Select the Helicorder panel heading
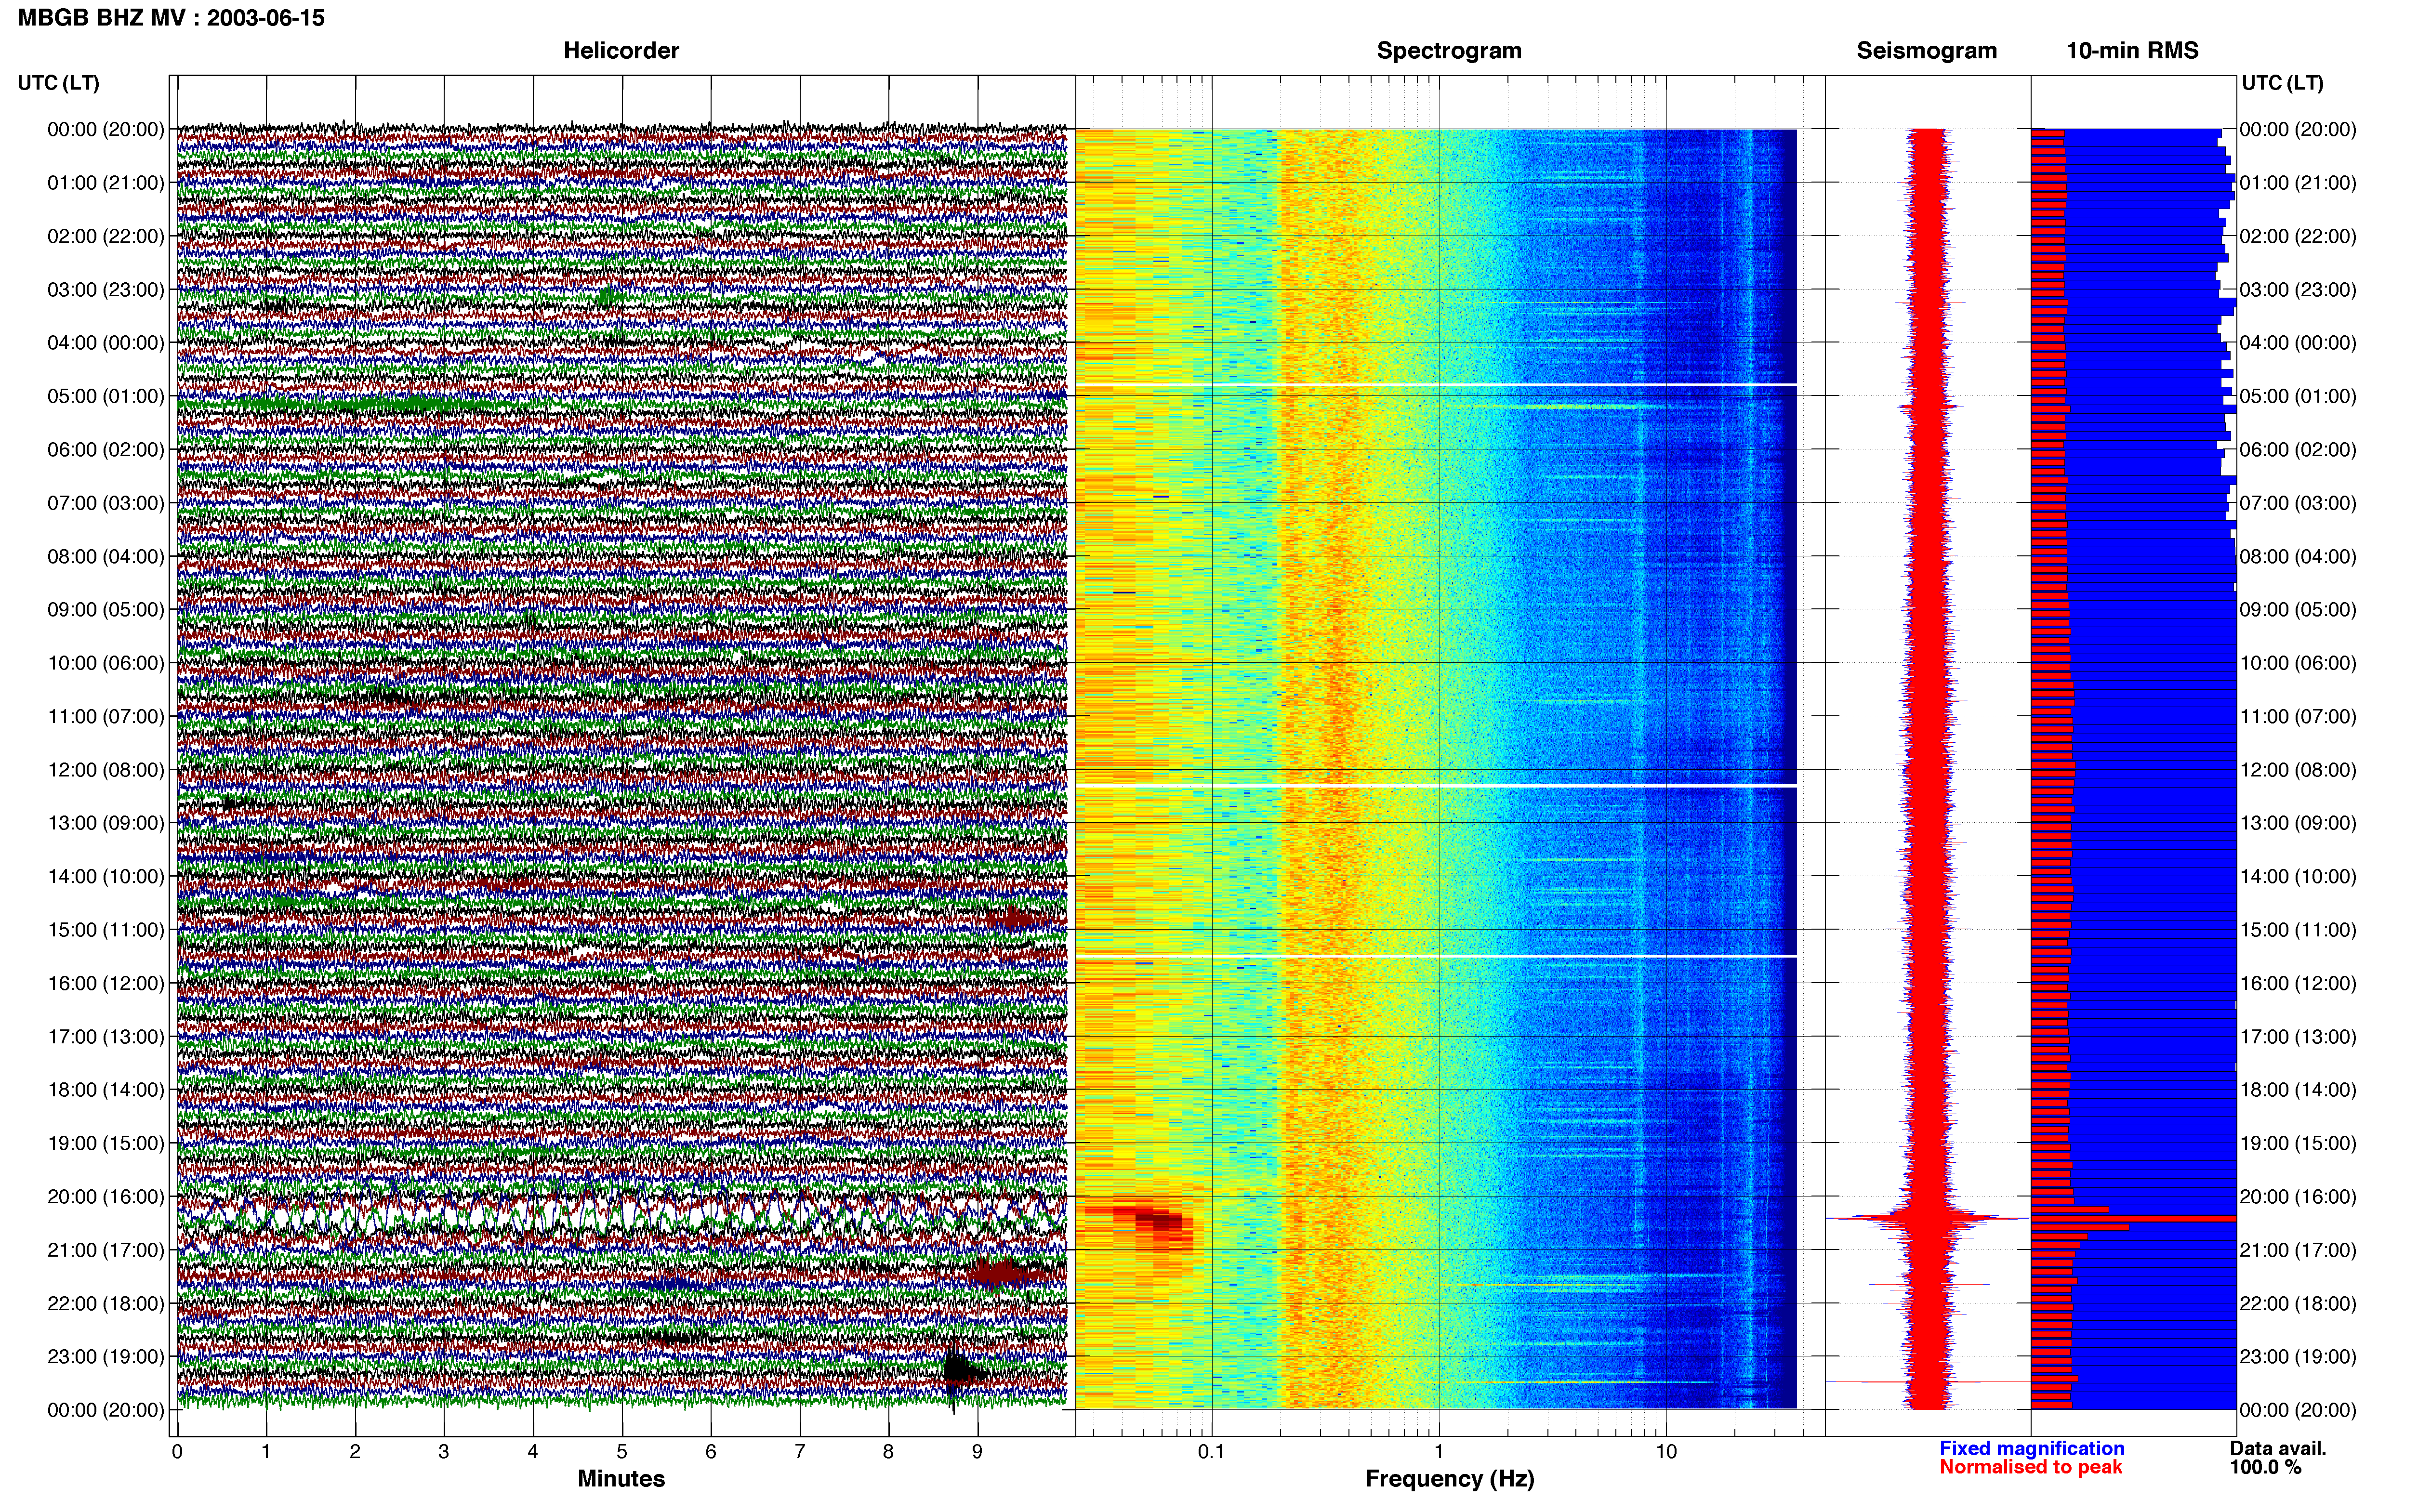Screen dimensions: 2418x1512 coord(621,51)
